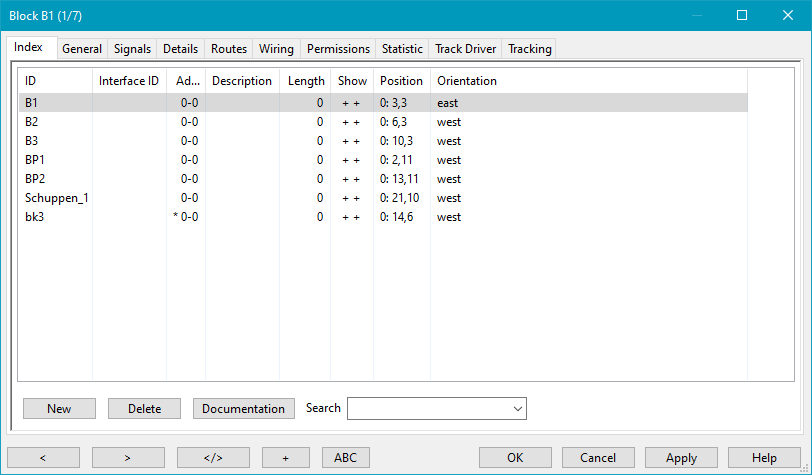Click the Help button
This screenshot has height=475, width=812.
(764, 457)
